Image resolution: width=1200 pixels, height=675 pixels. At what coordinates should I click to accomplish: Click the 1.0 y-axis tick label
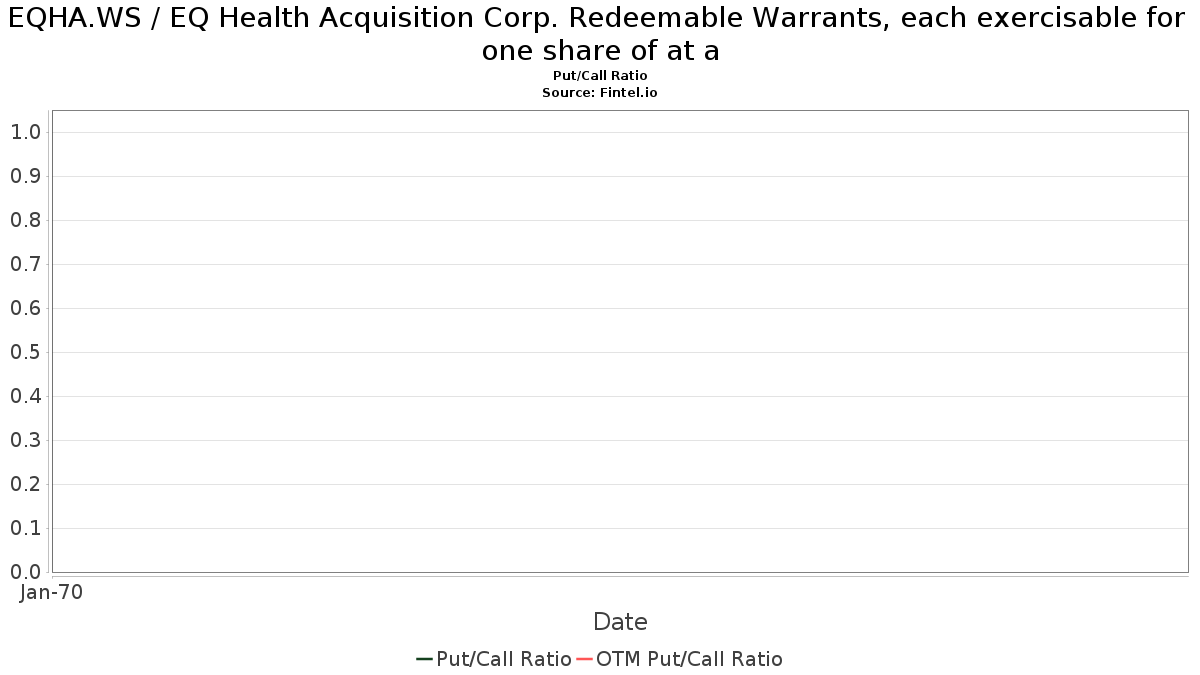tap(25, 132)
